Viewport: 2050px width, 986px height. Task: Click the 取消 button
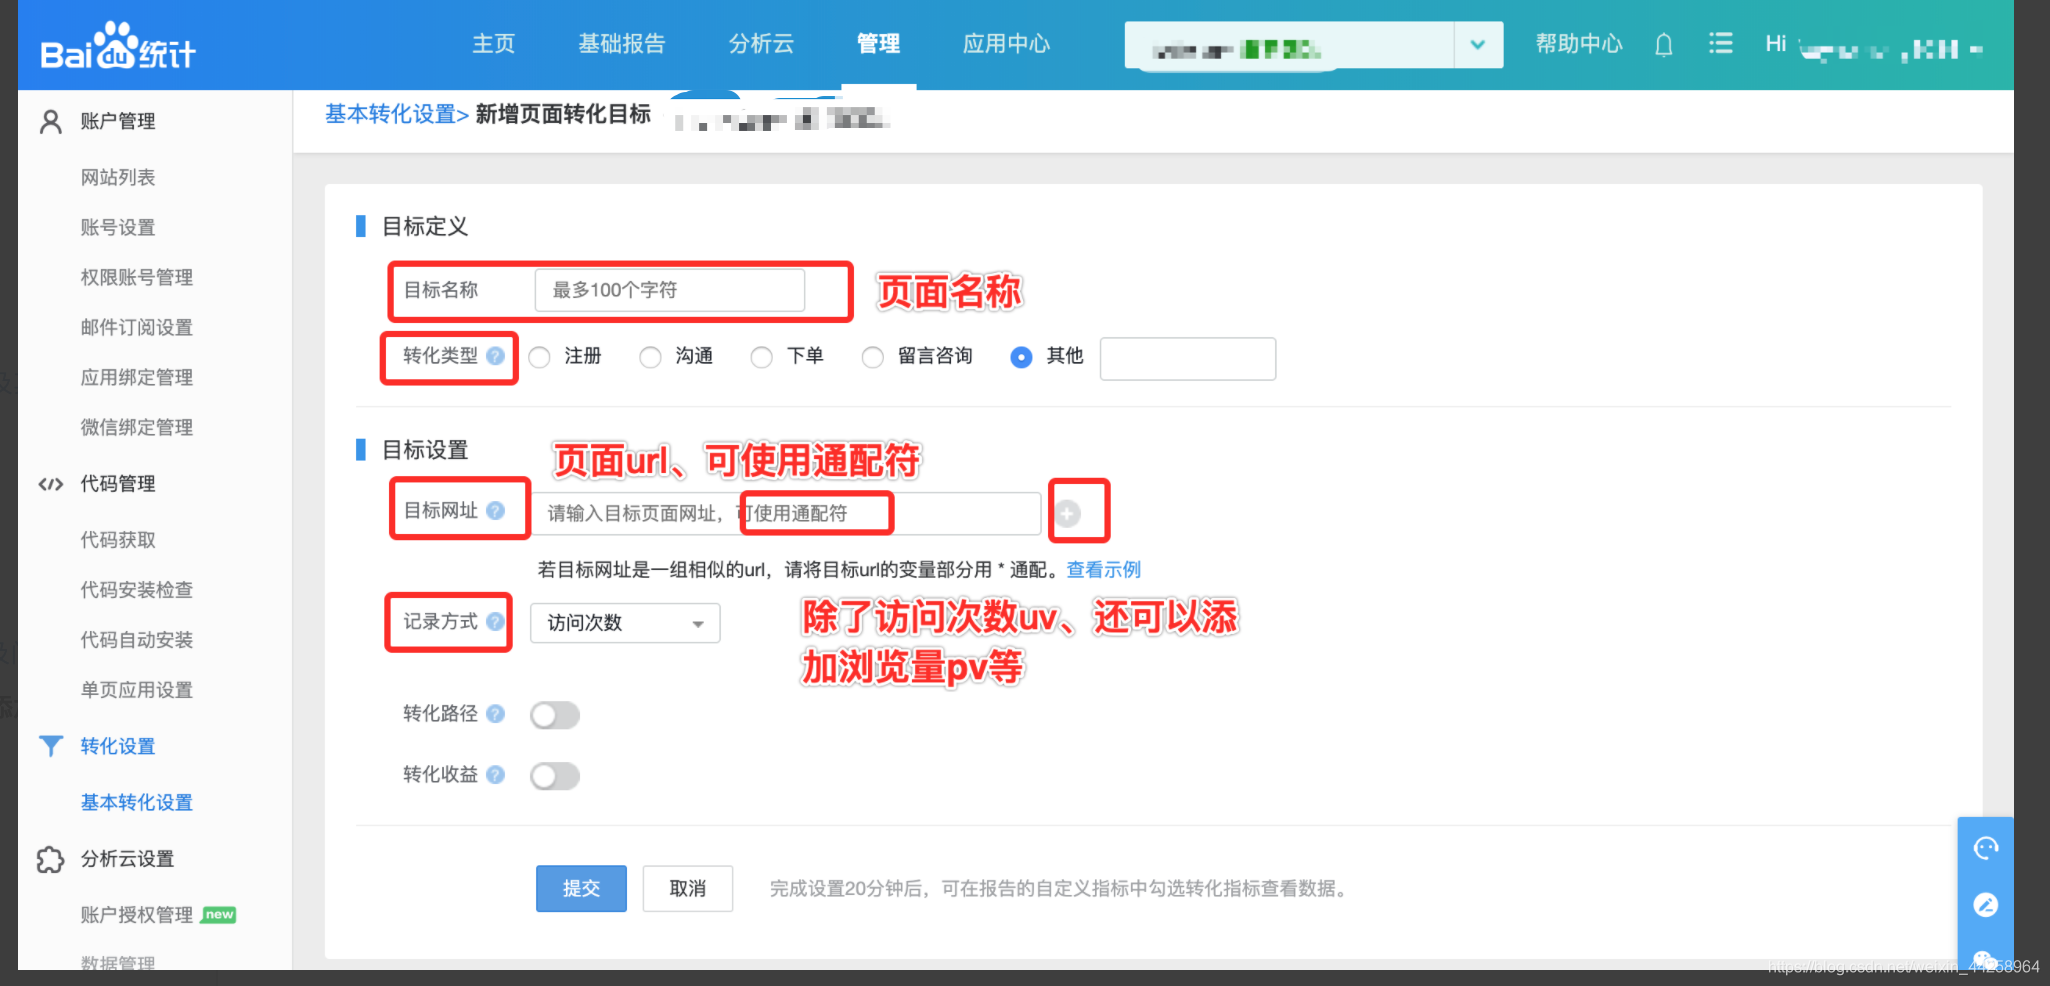pyautogui.click(x=688, y=888)
